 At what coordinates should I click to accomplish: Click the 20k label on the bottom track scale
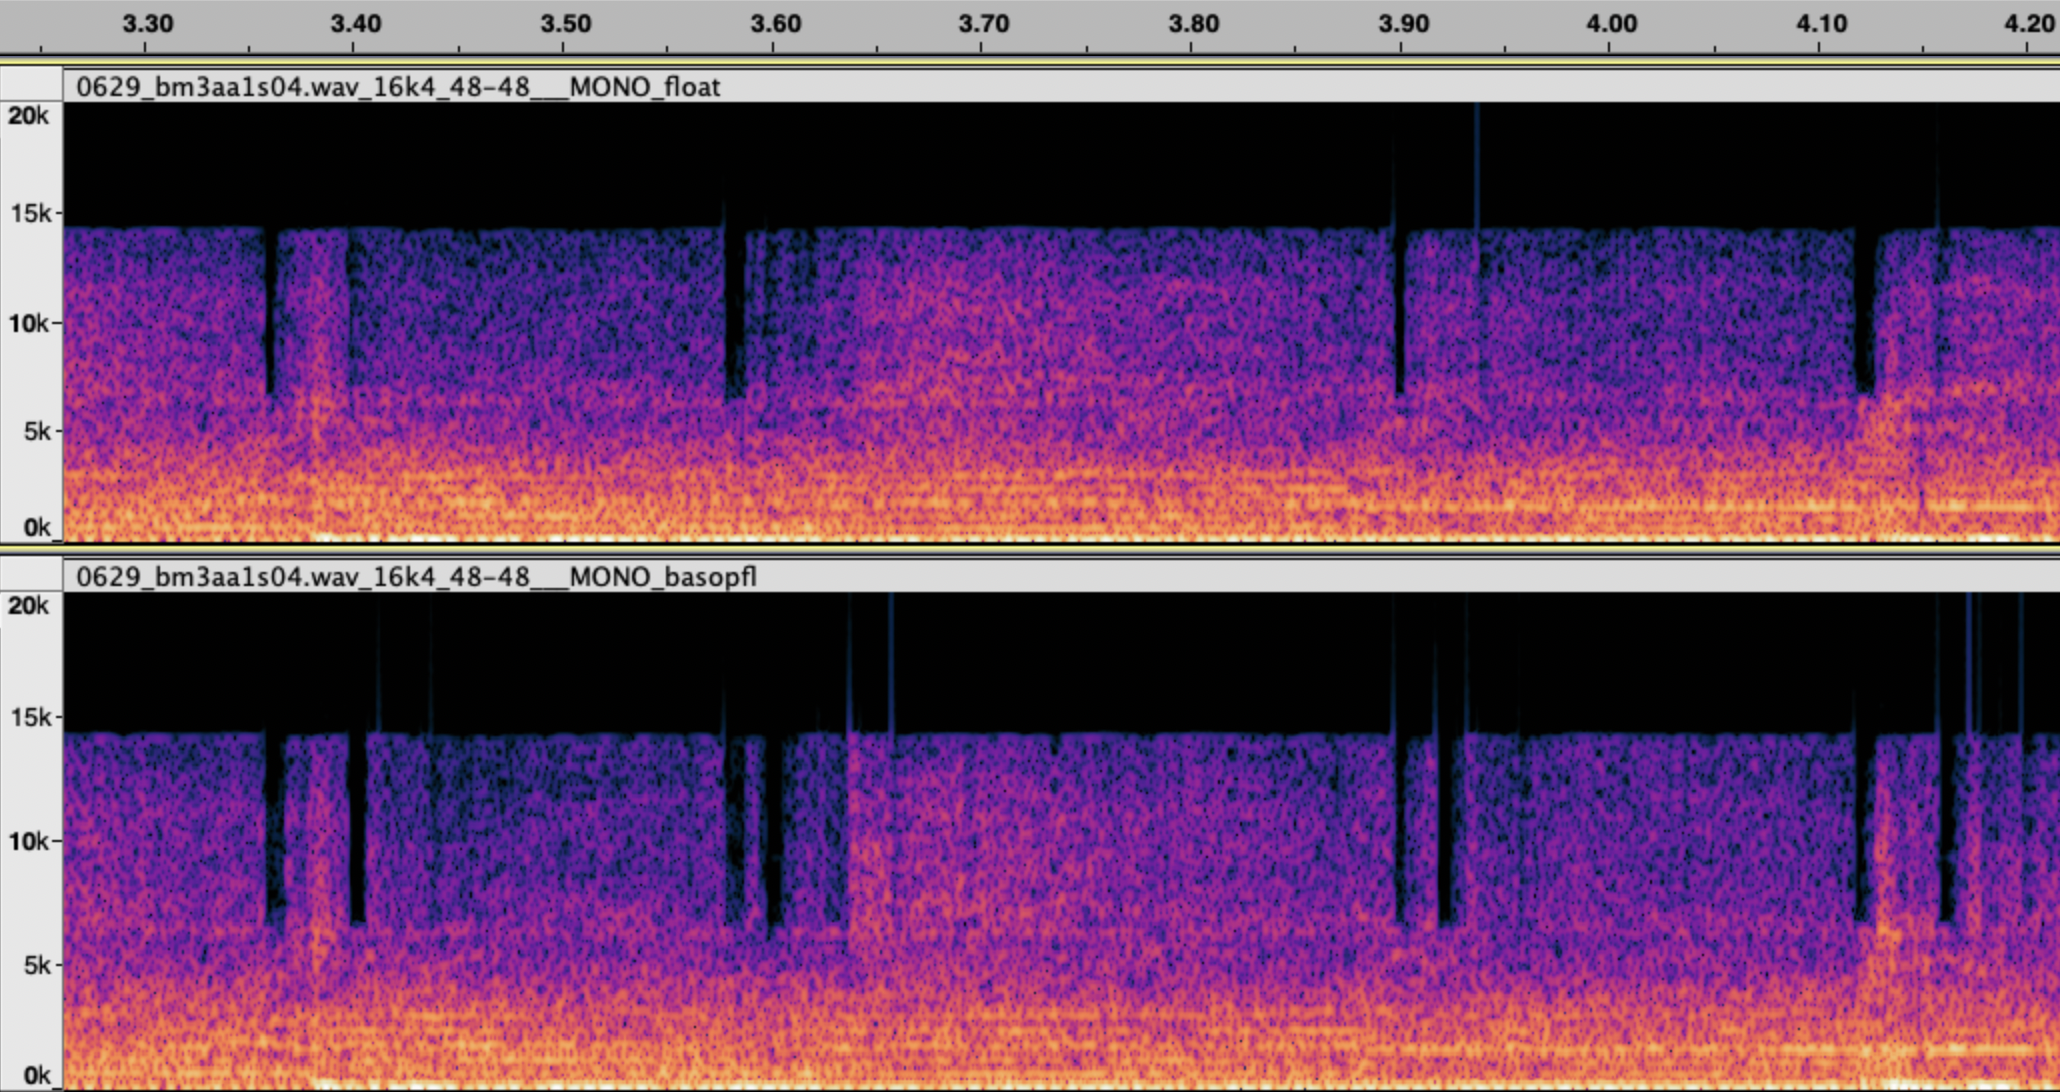pyautogui.click(x=28, y=606)
